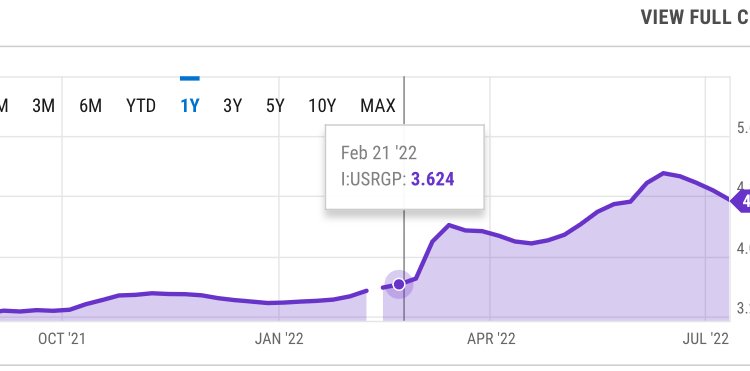
Task: Click the Feb 21 '22 tooltip date
Action: click(379, 153)
